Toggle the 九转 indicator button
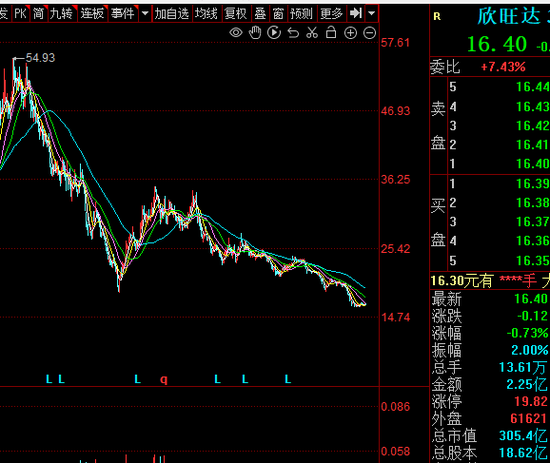 pyautogui.click(x=62, y=14)
